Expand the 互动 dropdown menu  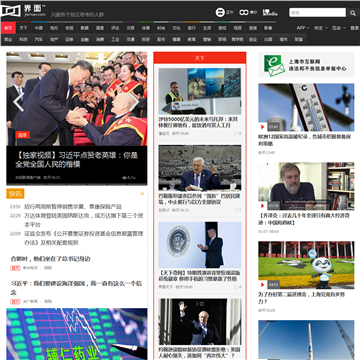tap(338, 28)
